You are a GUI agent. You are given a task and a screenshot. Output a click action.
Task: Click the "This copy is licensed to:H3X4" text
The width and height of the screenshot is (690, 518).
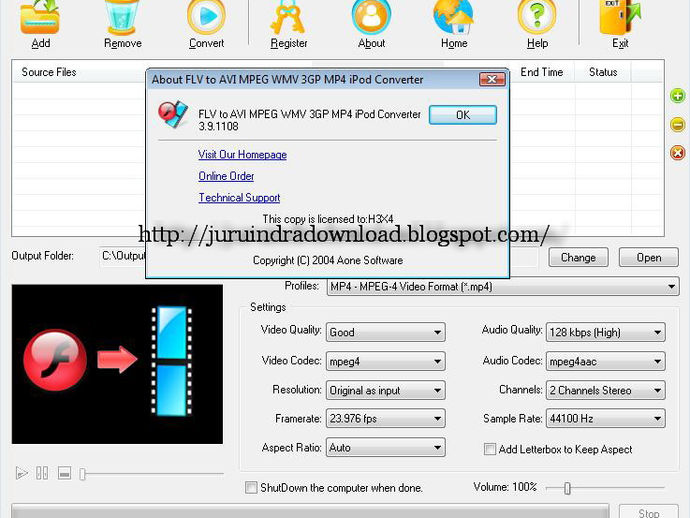click(x=328, y=219)
